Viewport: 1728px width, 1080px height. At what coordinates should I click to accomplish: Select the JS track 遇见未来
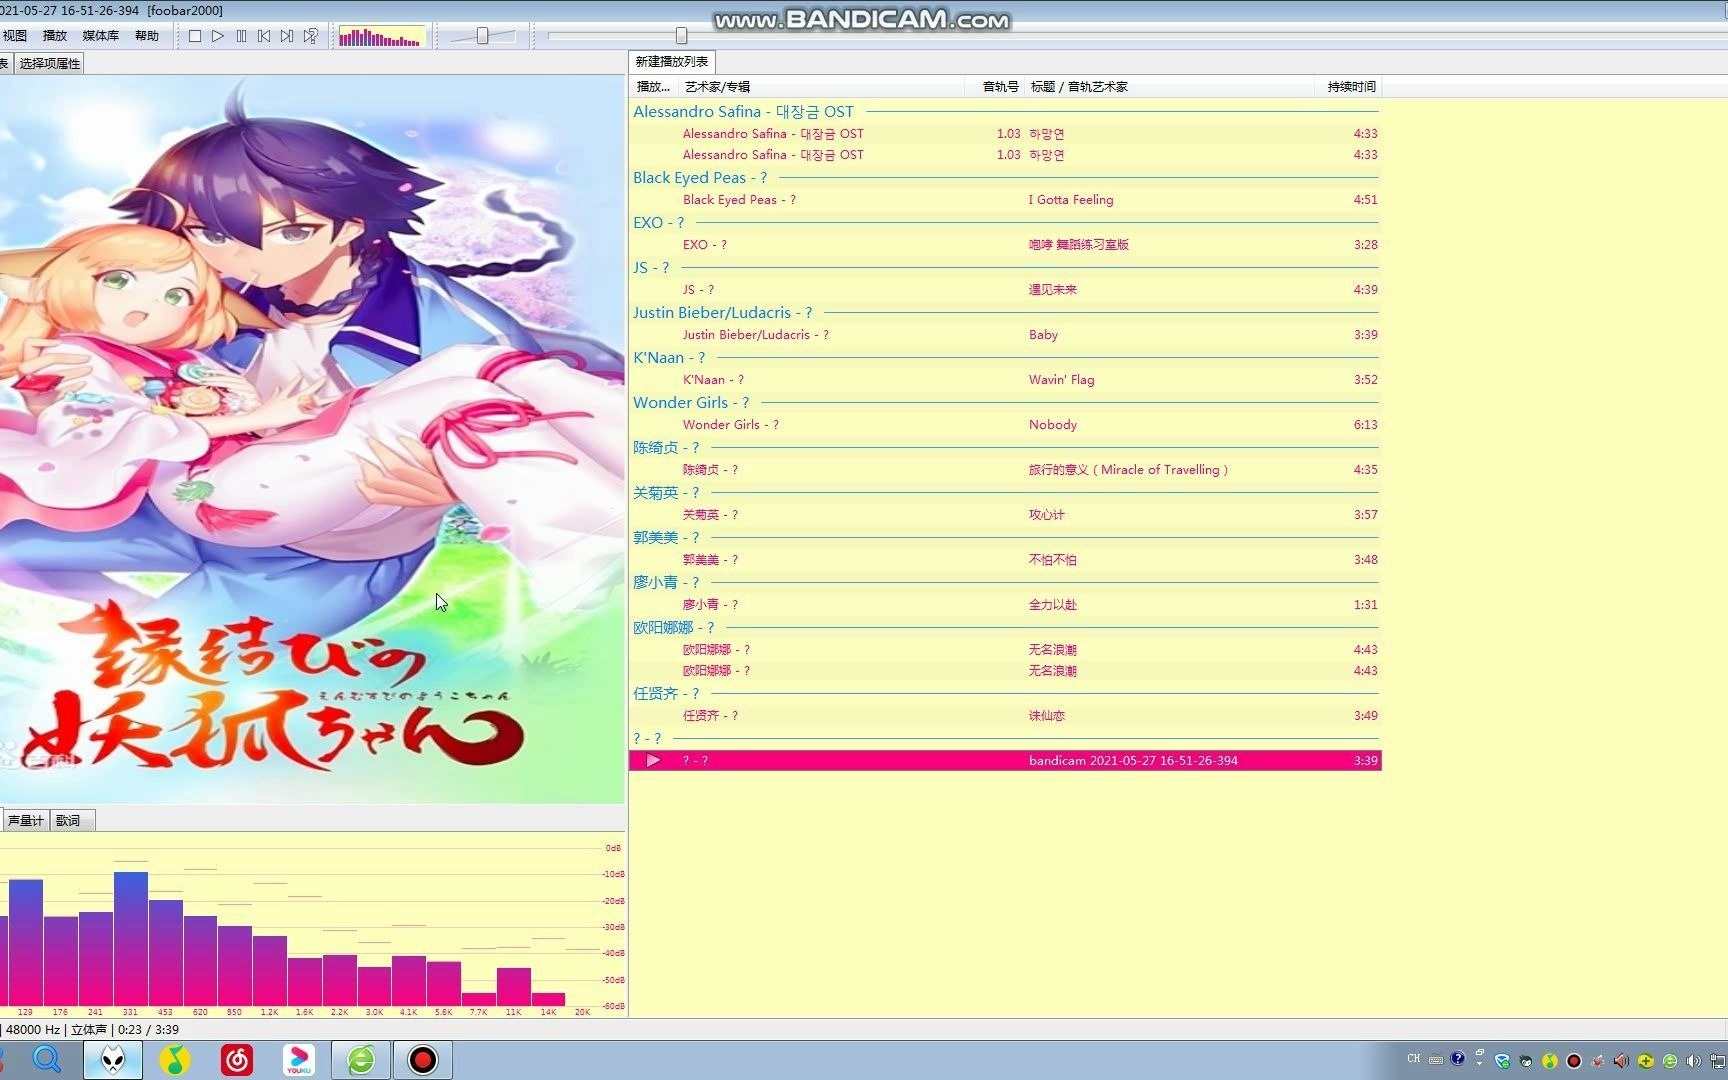[x=1005, y=290]
